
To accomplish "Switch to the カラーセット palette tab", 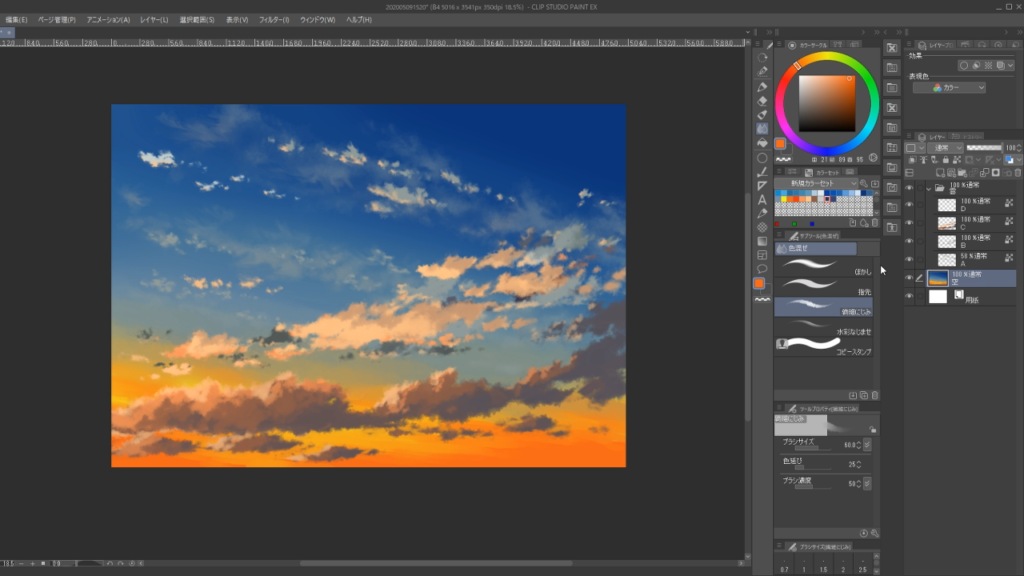I will (x=823, y=172).
